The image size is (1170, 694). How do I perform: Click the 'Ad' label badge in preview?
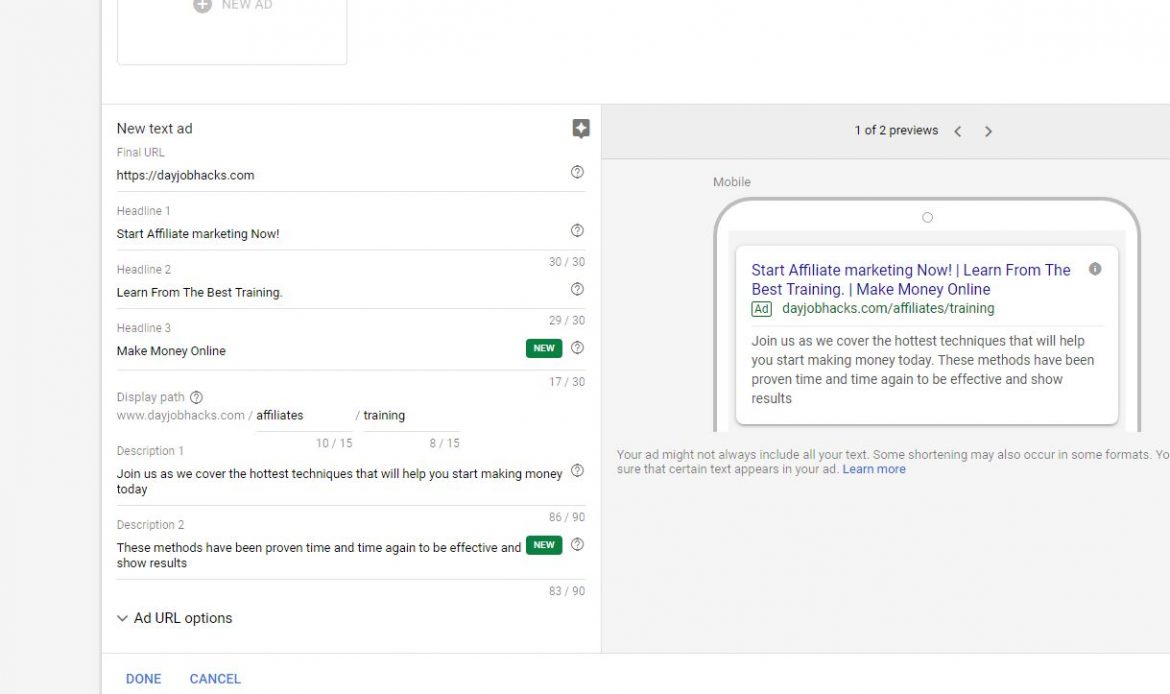click(761, 309)
